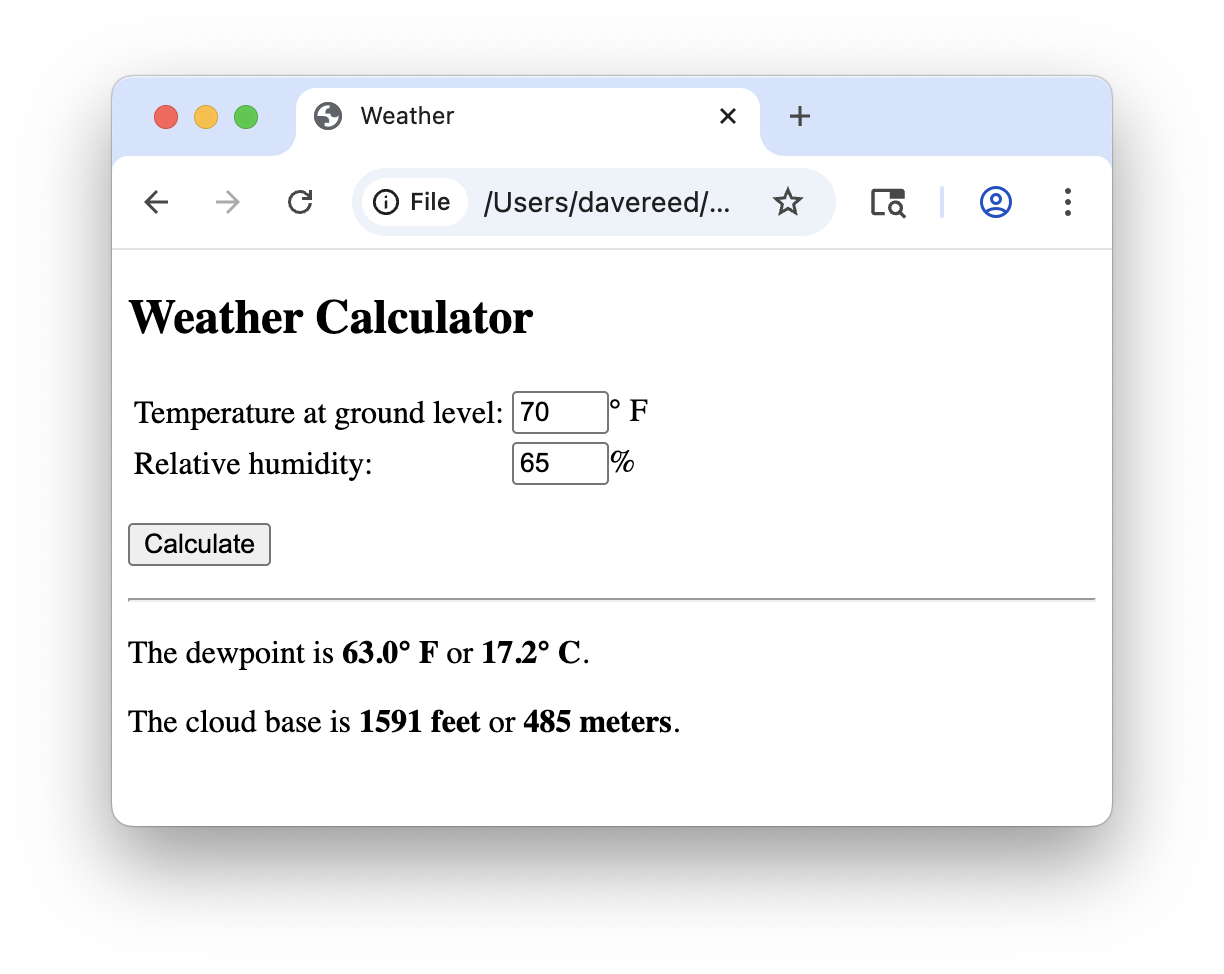Click the globe favicon on the Weather tab

[x=327, y=116]
